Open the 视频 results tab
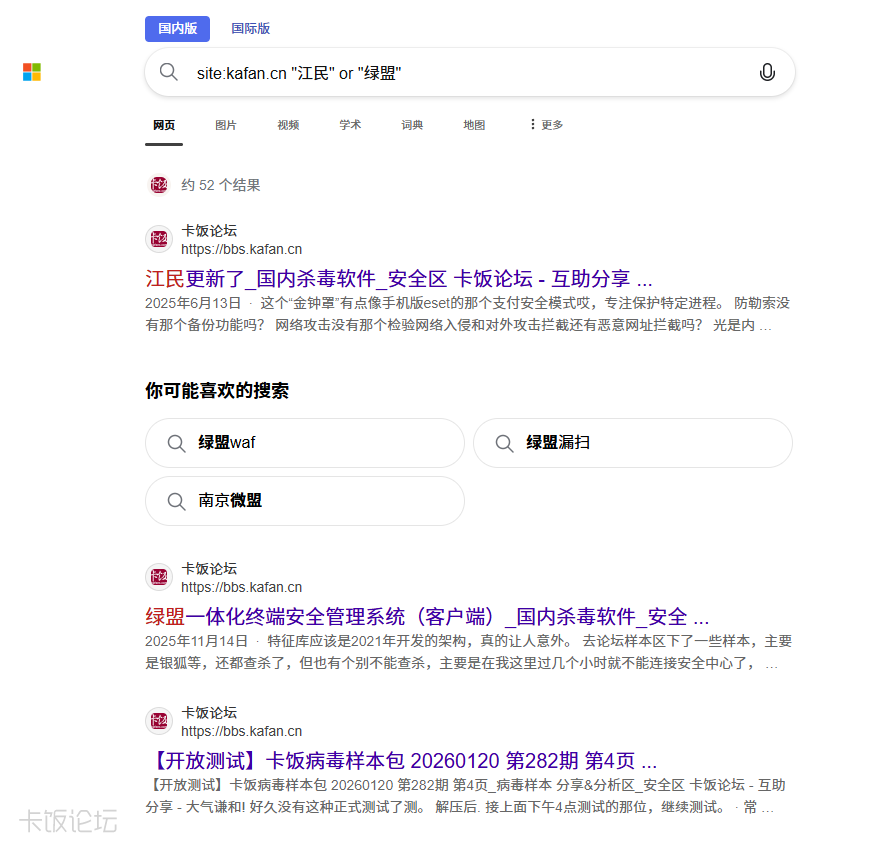Image resolution: width=874 pixels, height=844 pixels. (288, 125)
